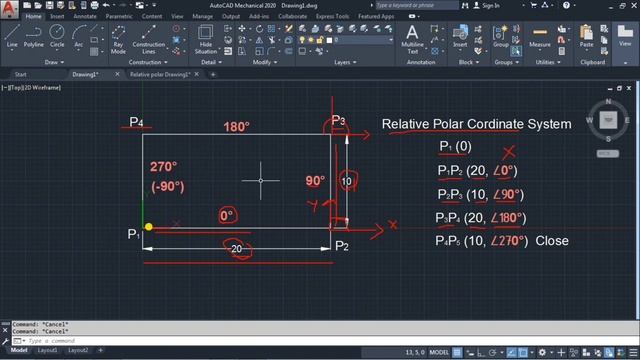640x360 pixels.
Task: Toggle layer lock icon in Layers panel
Action: tap(320, 40)
